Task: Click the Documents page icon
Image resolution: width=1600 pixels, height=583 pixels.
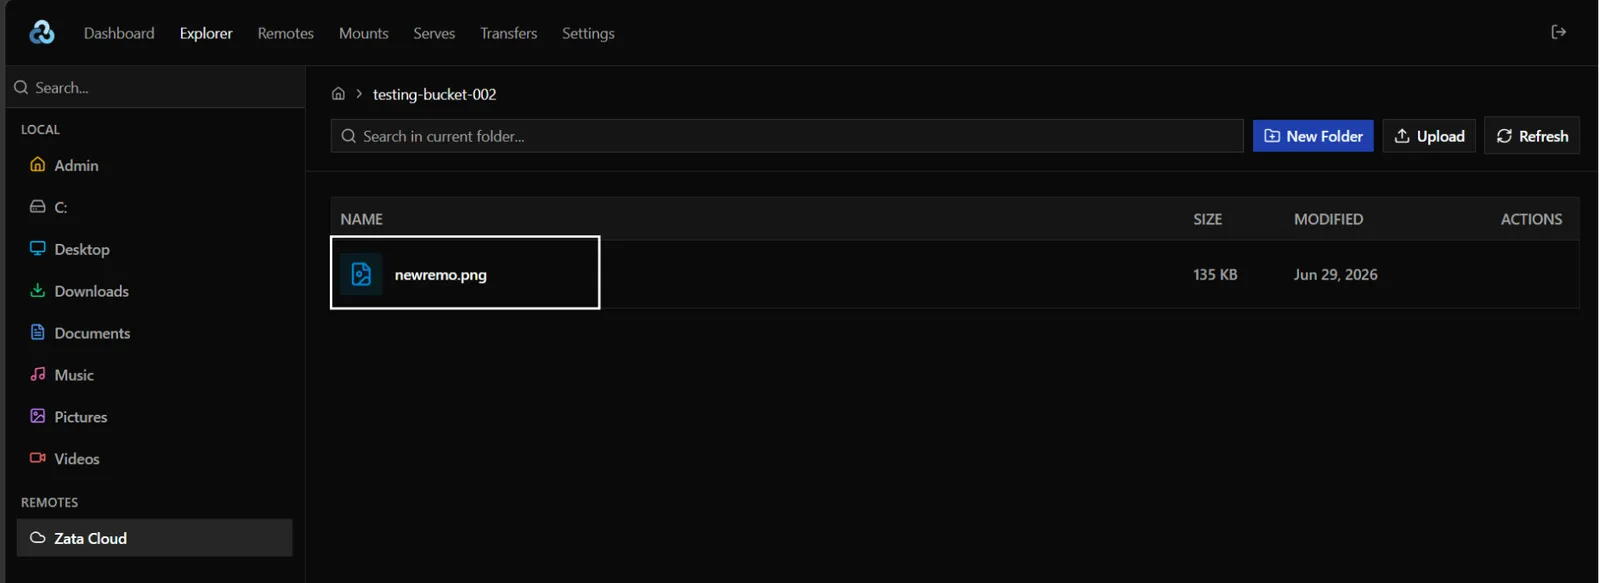Action: tap(38, 332)
